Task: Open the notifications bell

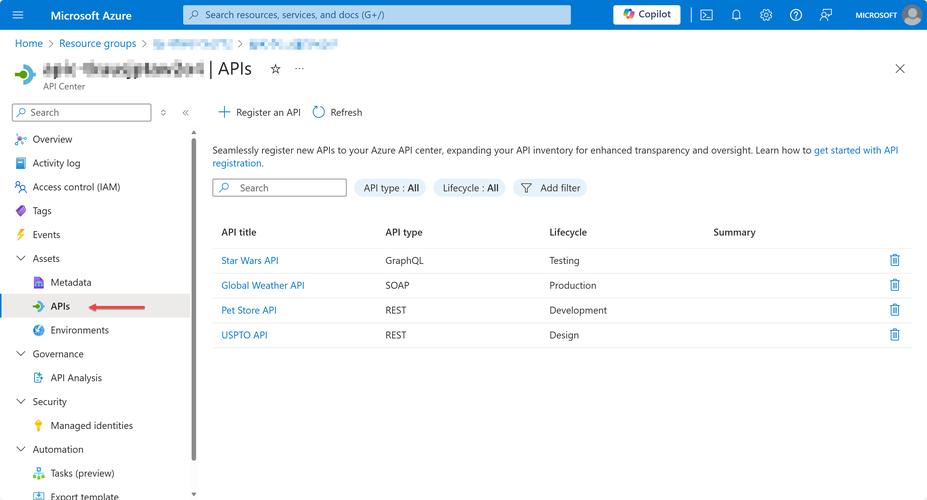Action: click(x=736, y=15)
